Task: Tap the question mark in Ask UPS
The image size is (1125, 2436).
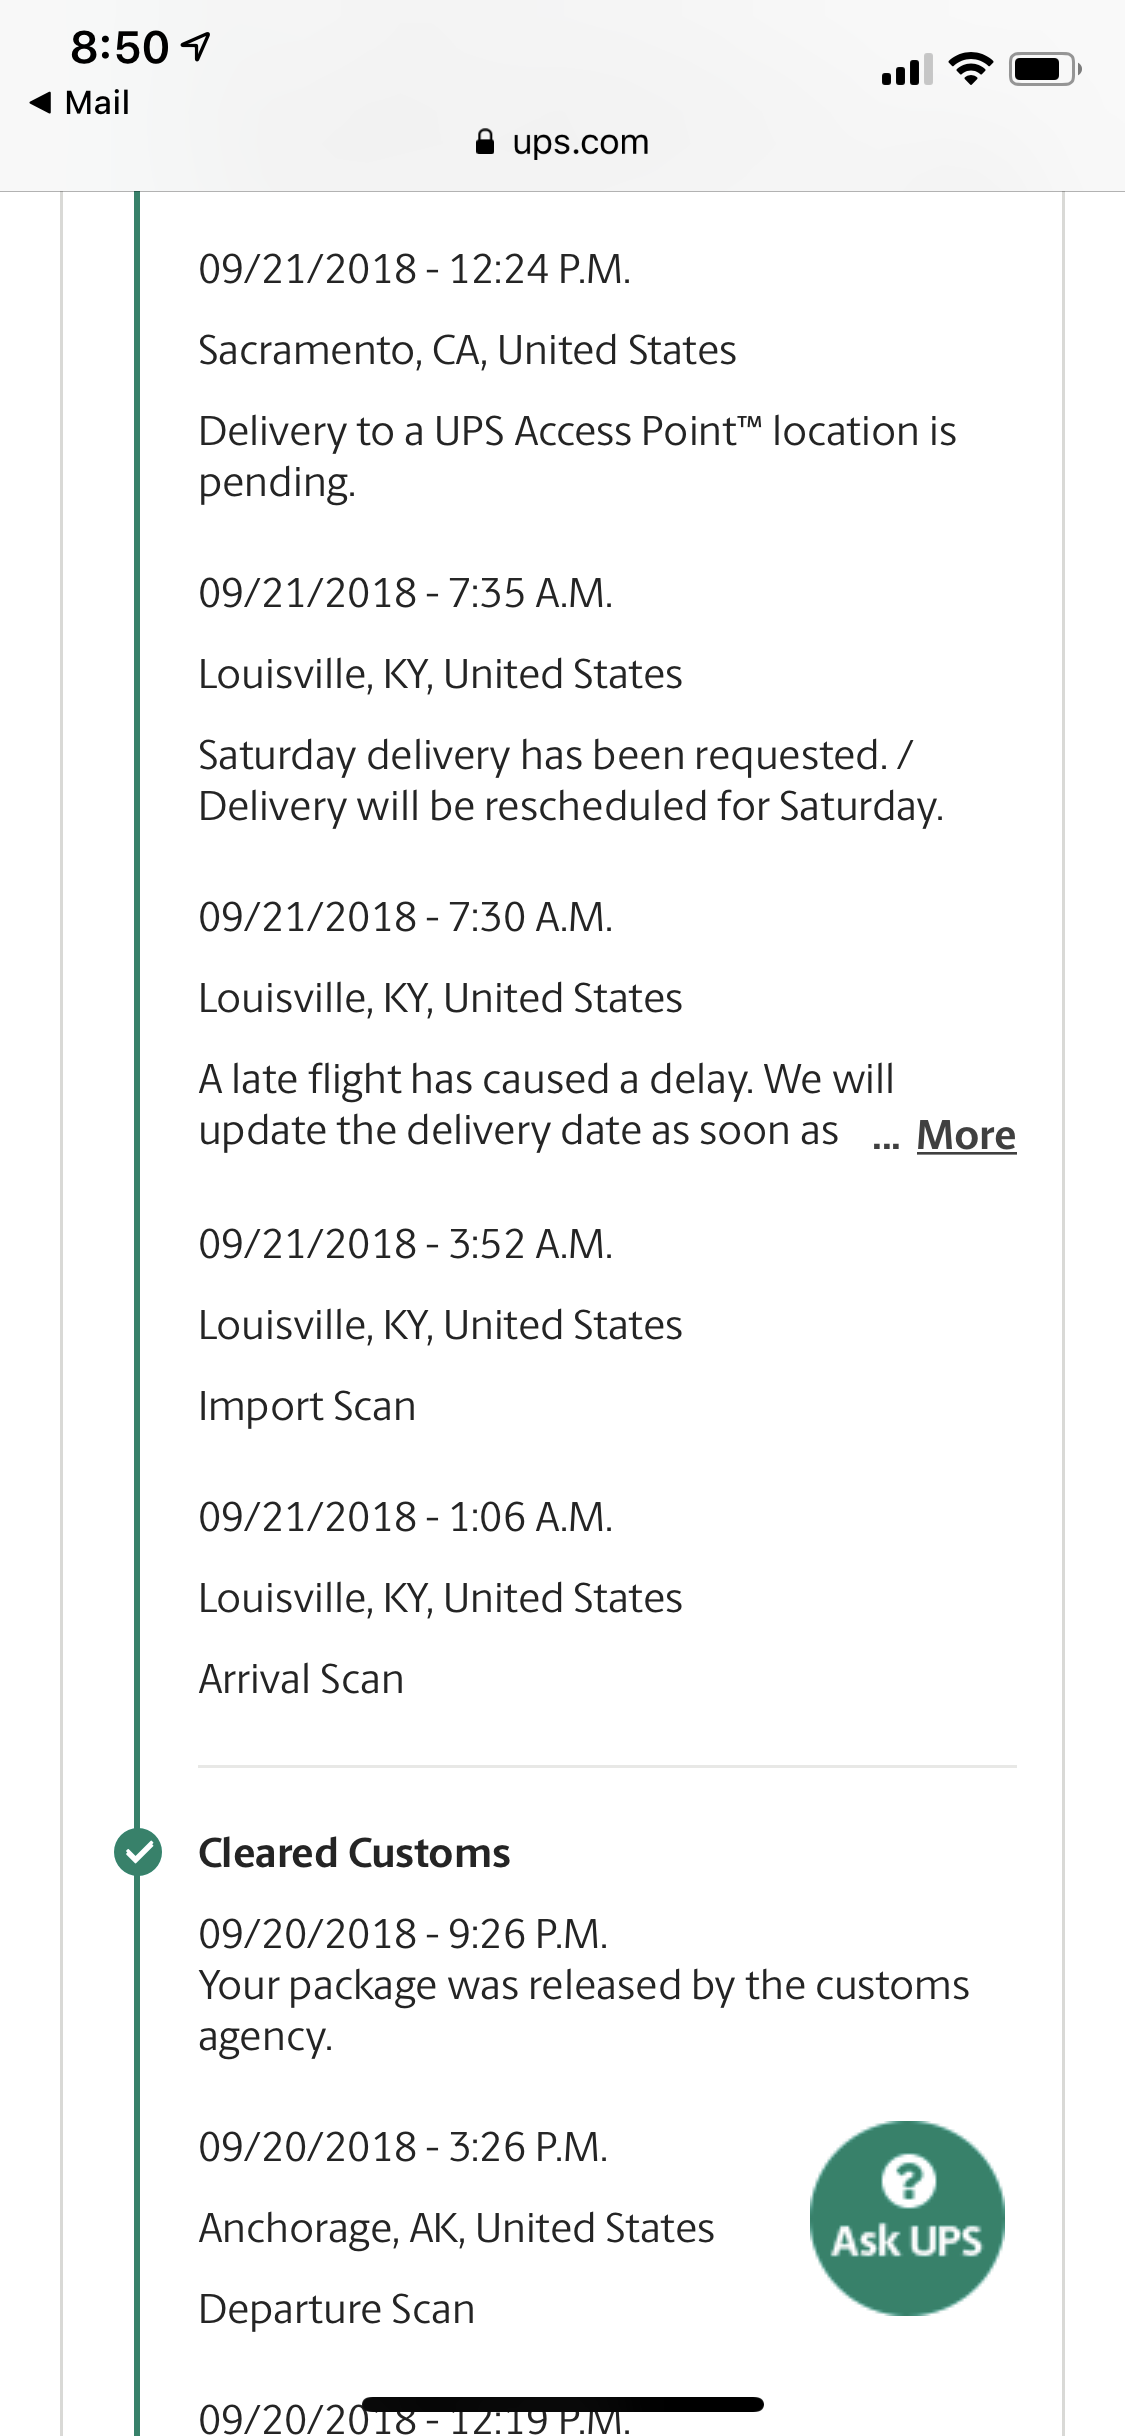Action: 909,2180
